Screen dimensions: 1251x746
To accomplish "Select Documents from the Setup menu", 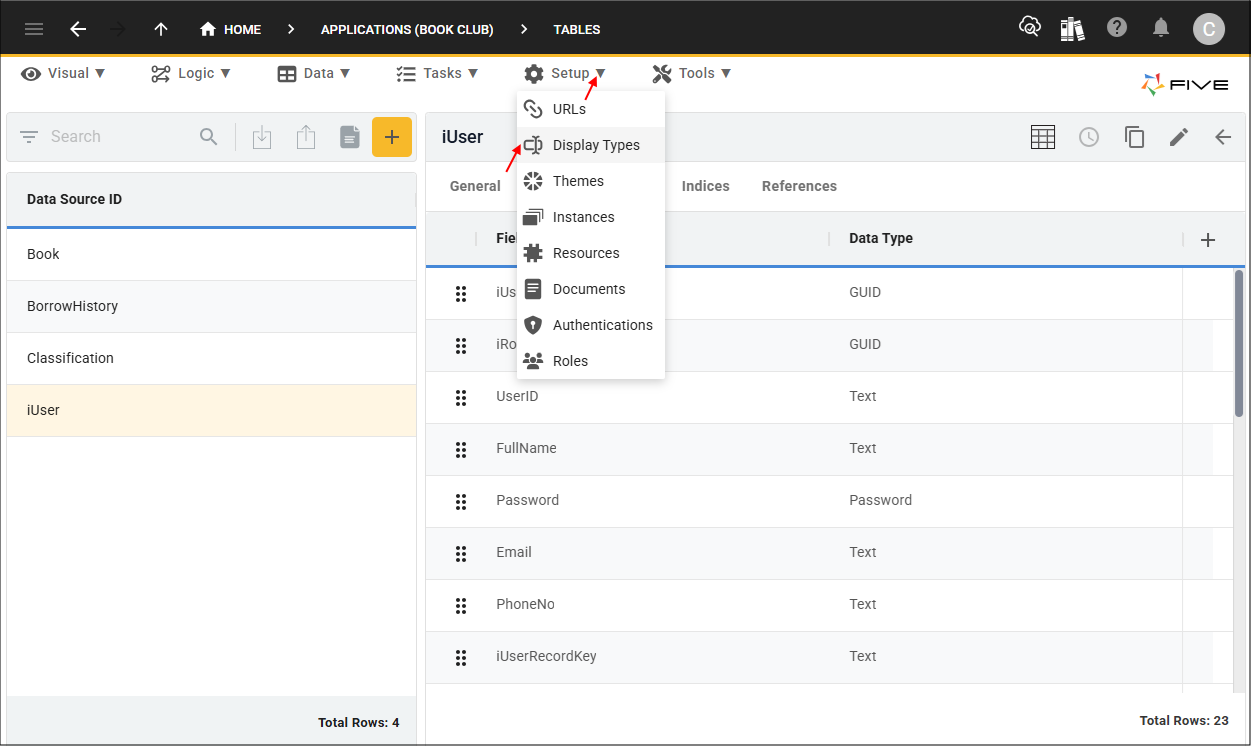I will tap(591, 289).
